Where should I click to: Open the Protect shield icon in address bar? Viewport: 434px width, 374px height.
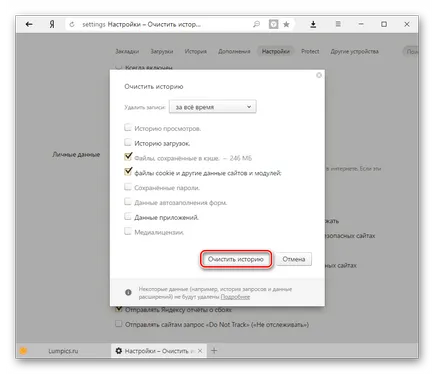click(x=273, y=24)
